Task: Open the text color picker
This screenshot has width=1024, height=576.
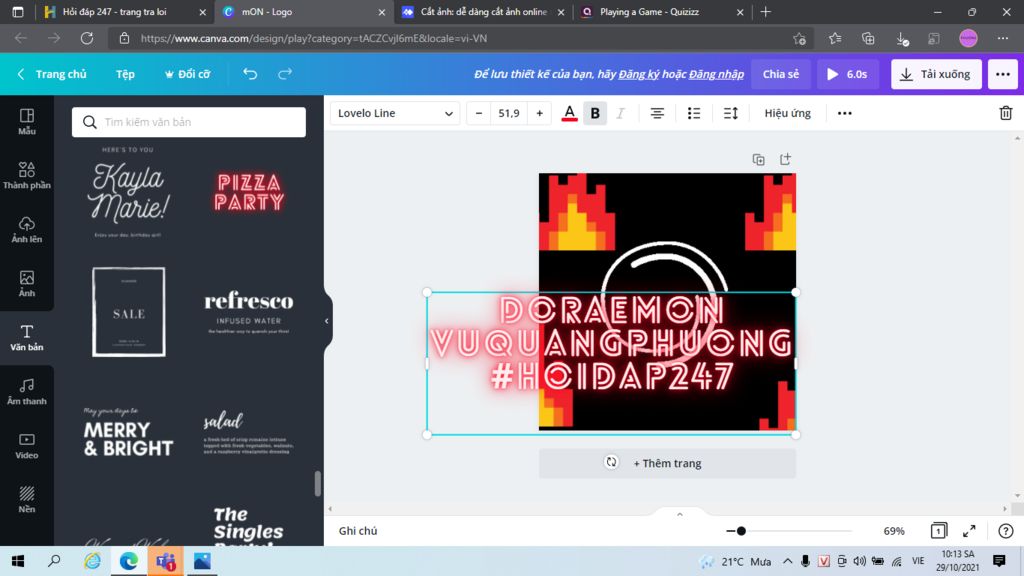Action: pos(569,114)
